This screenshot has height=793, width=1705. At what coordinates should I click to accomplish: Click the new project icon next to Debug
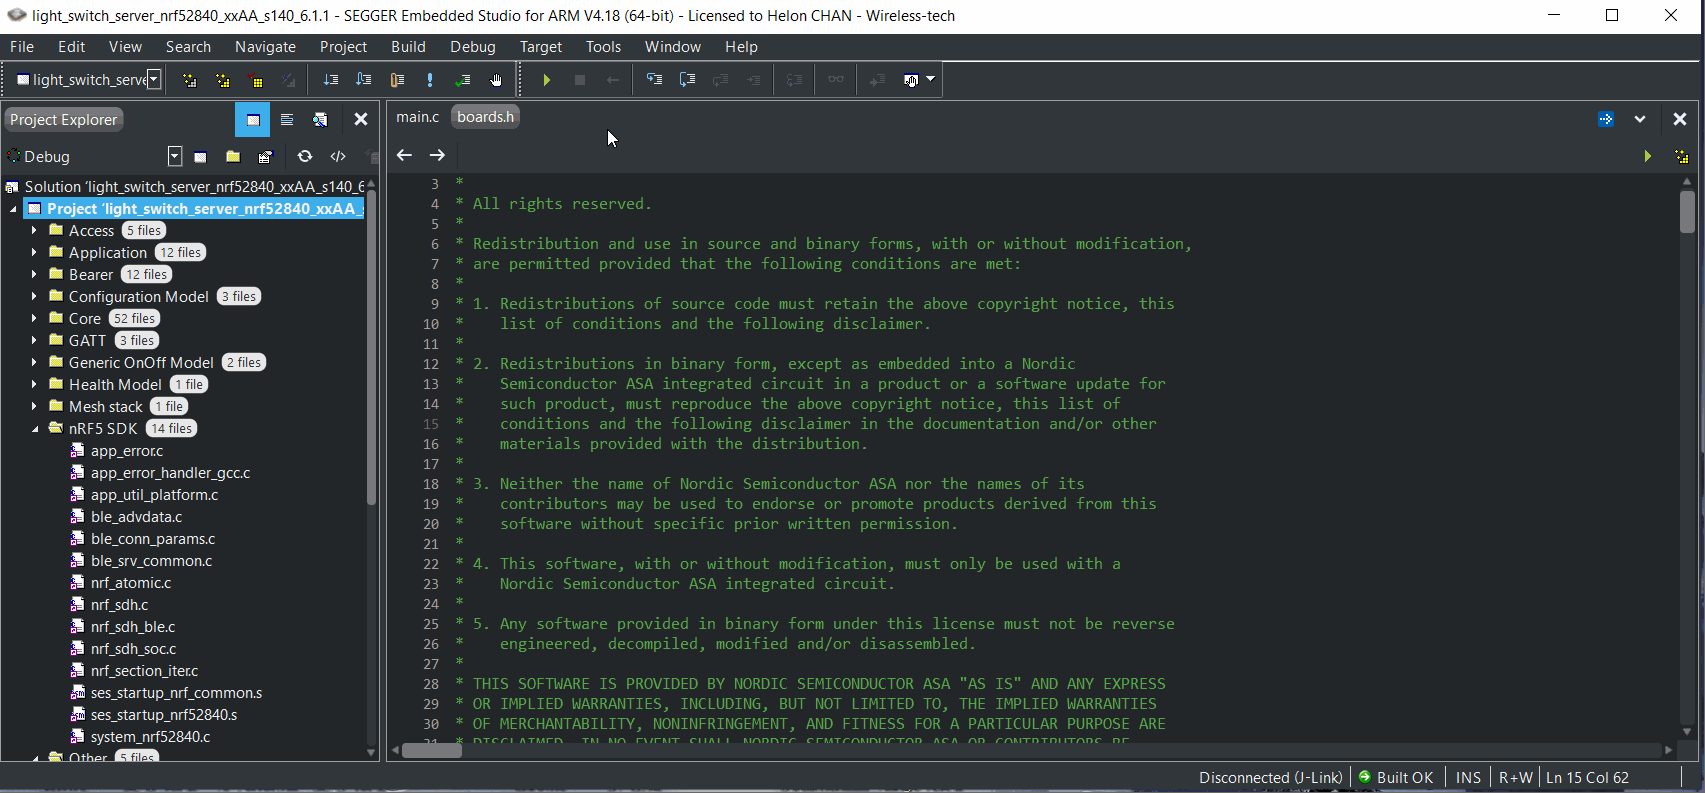200,157
